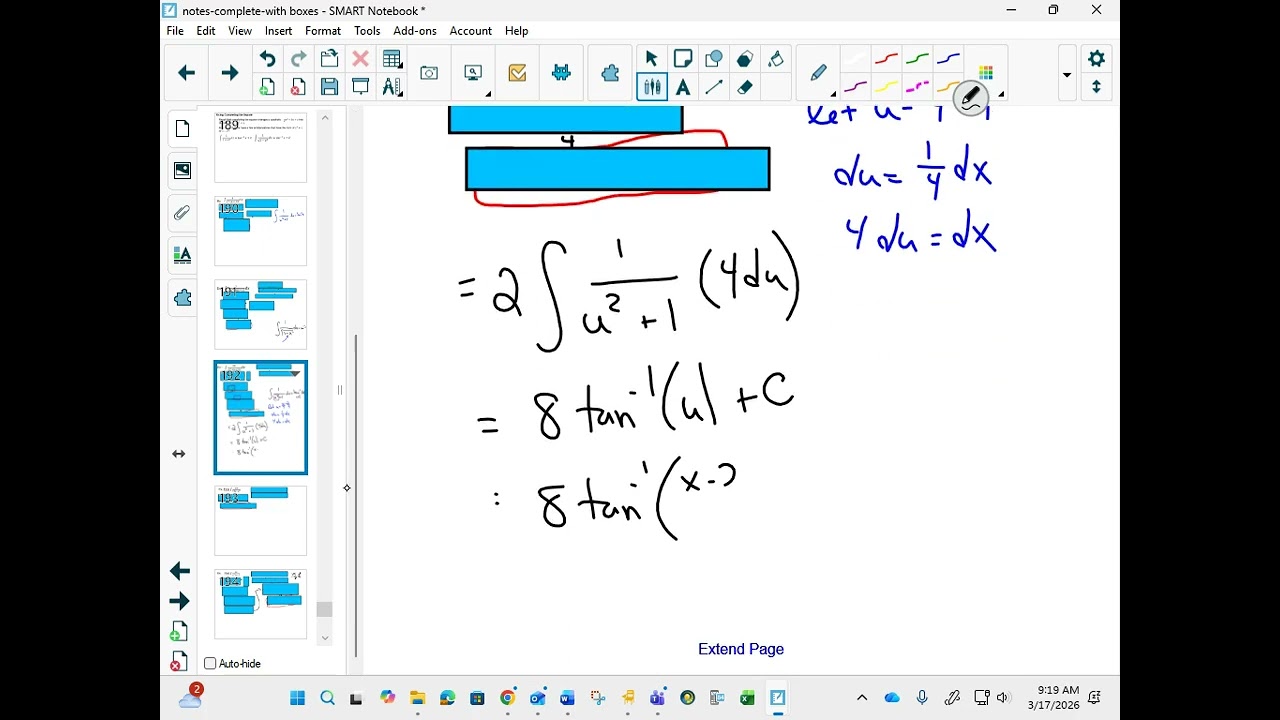Screen dimensions: 1280x720
Task: Move toolbar up/down arrow toggle
Action: 1096,87
